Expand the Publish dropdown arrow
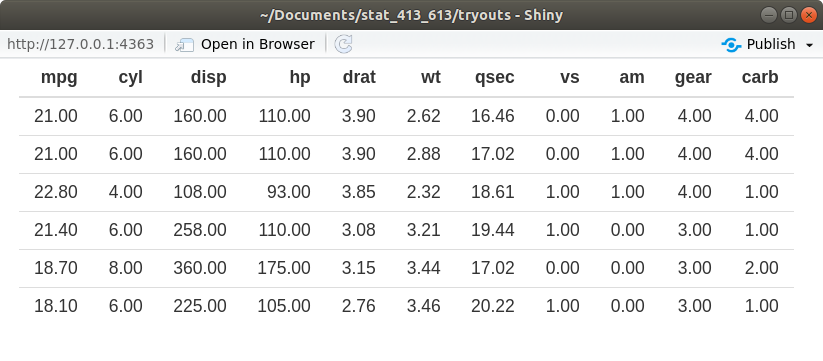This screenshot has width=823, height=361. click(809, 45)
